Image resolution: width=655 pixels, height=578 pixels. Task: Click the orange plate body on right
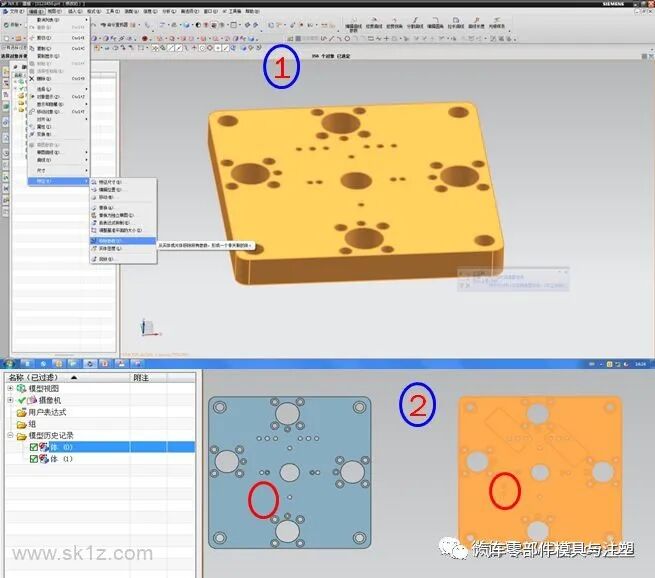[540, 470]
